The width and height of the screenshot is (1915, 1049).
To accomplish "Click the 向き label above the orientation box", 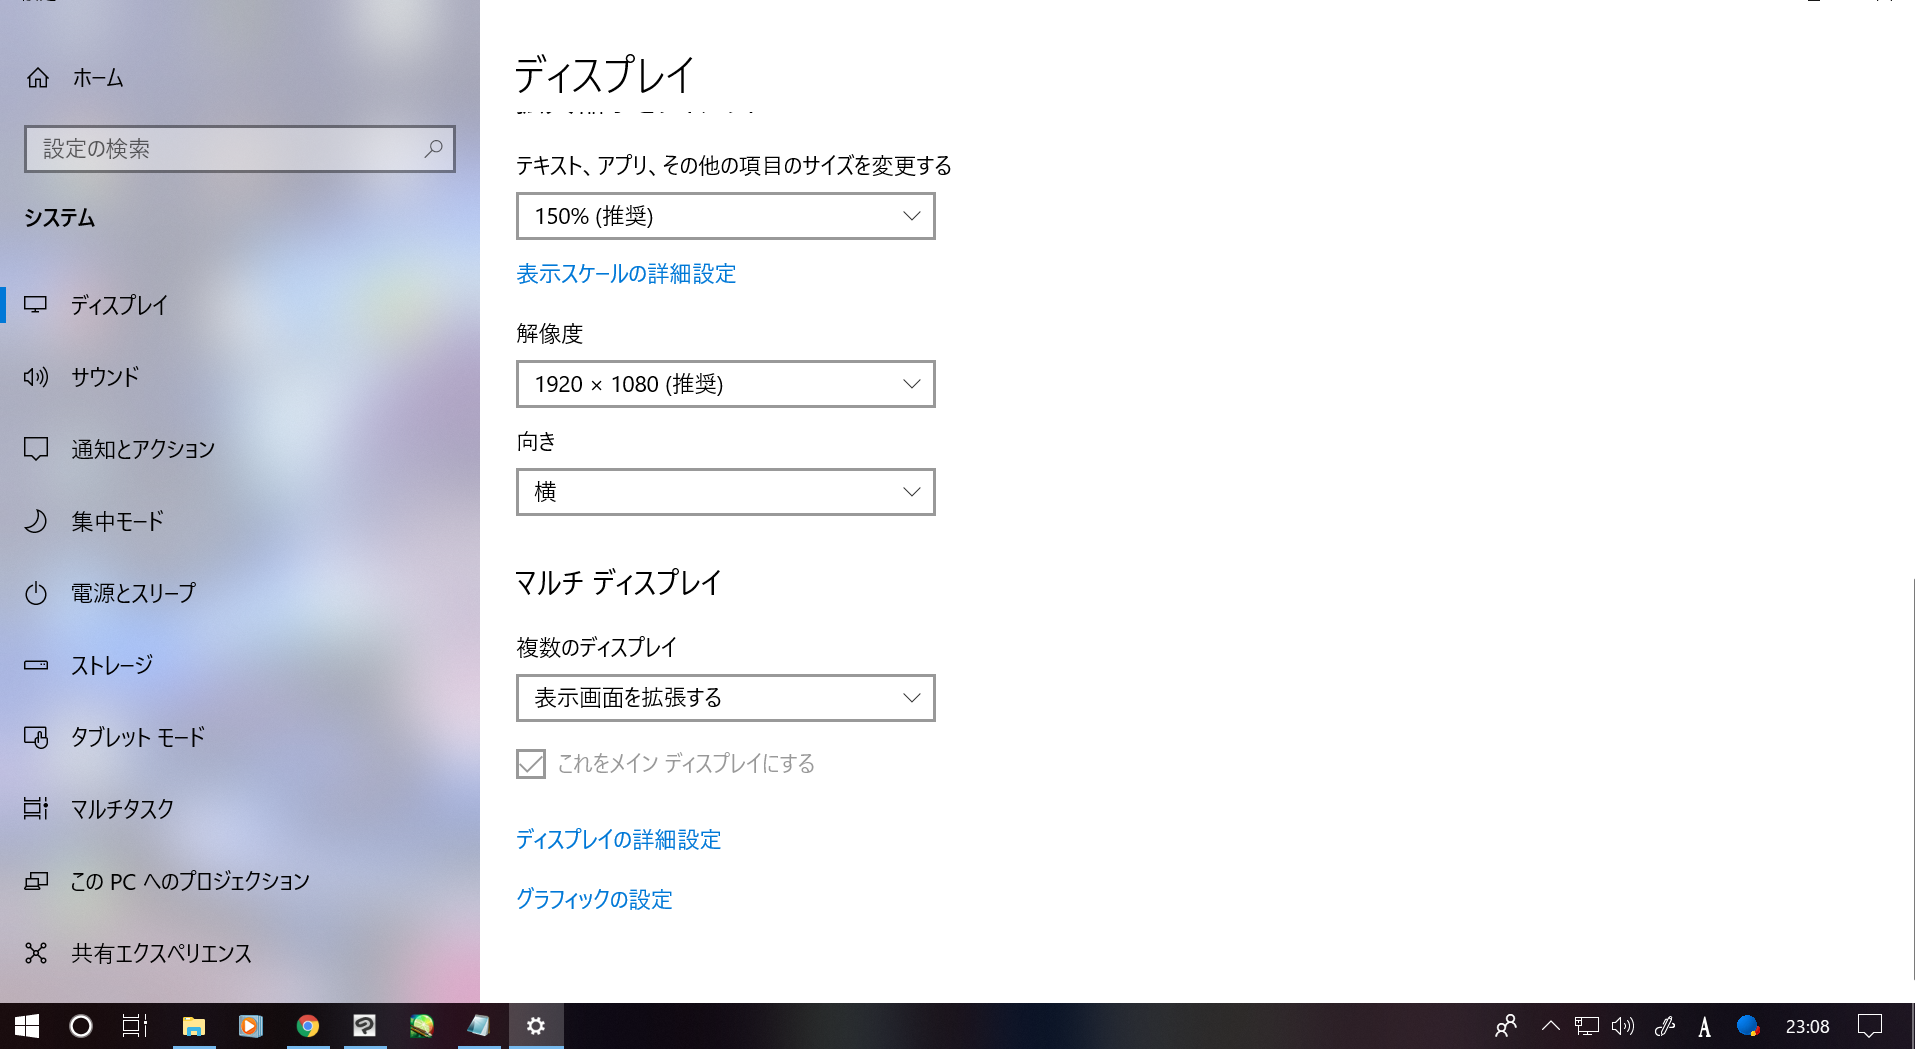I will click(x=536, y=442).
